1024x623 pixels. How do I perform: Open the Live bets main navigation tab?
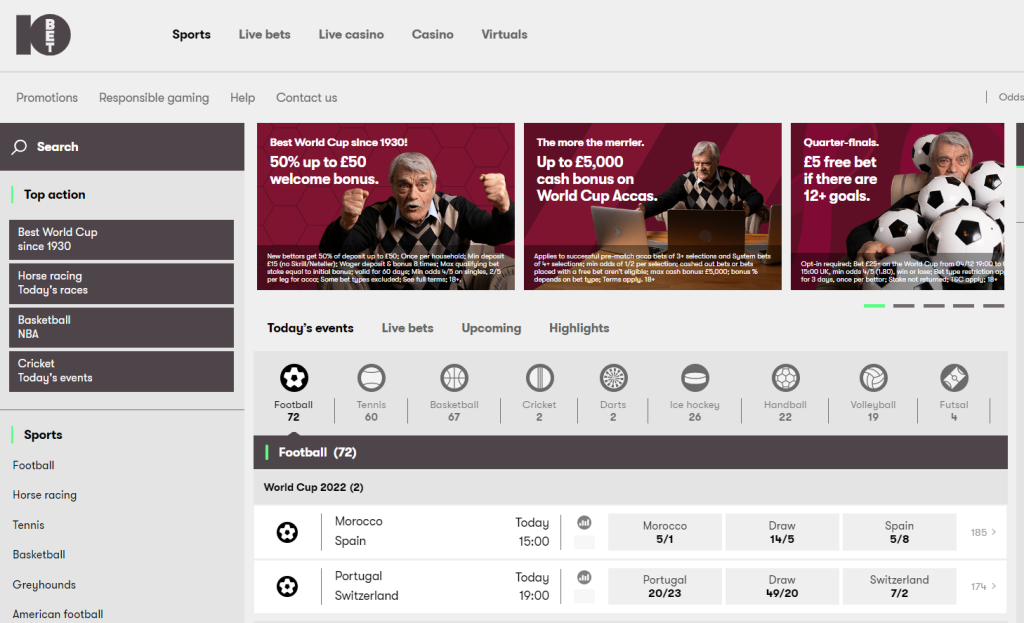264,35
